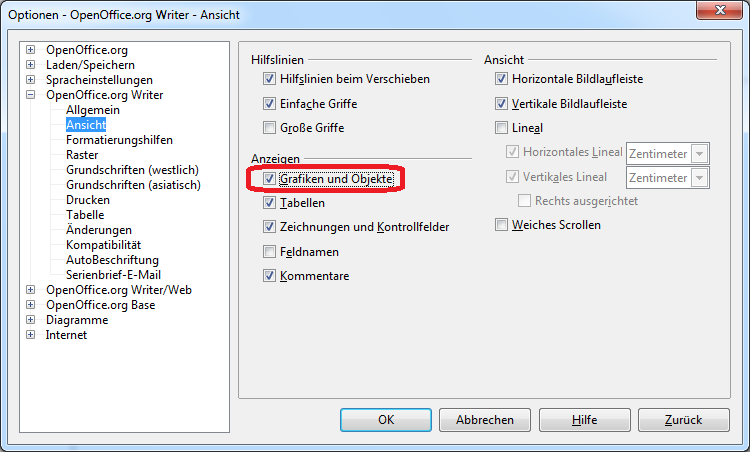Screen dimensions: 750x452
Task: Select the Allgemein tree entry
Action: pos(93,110)
